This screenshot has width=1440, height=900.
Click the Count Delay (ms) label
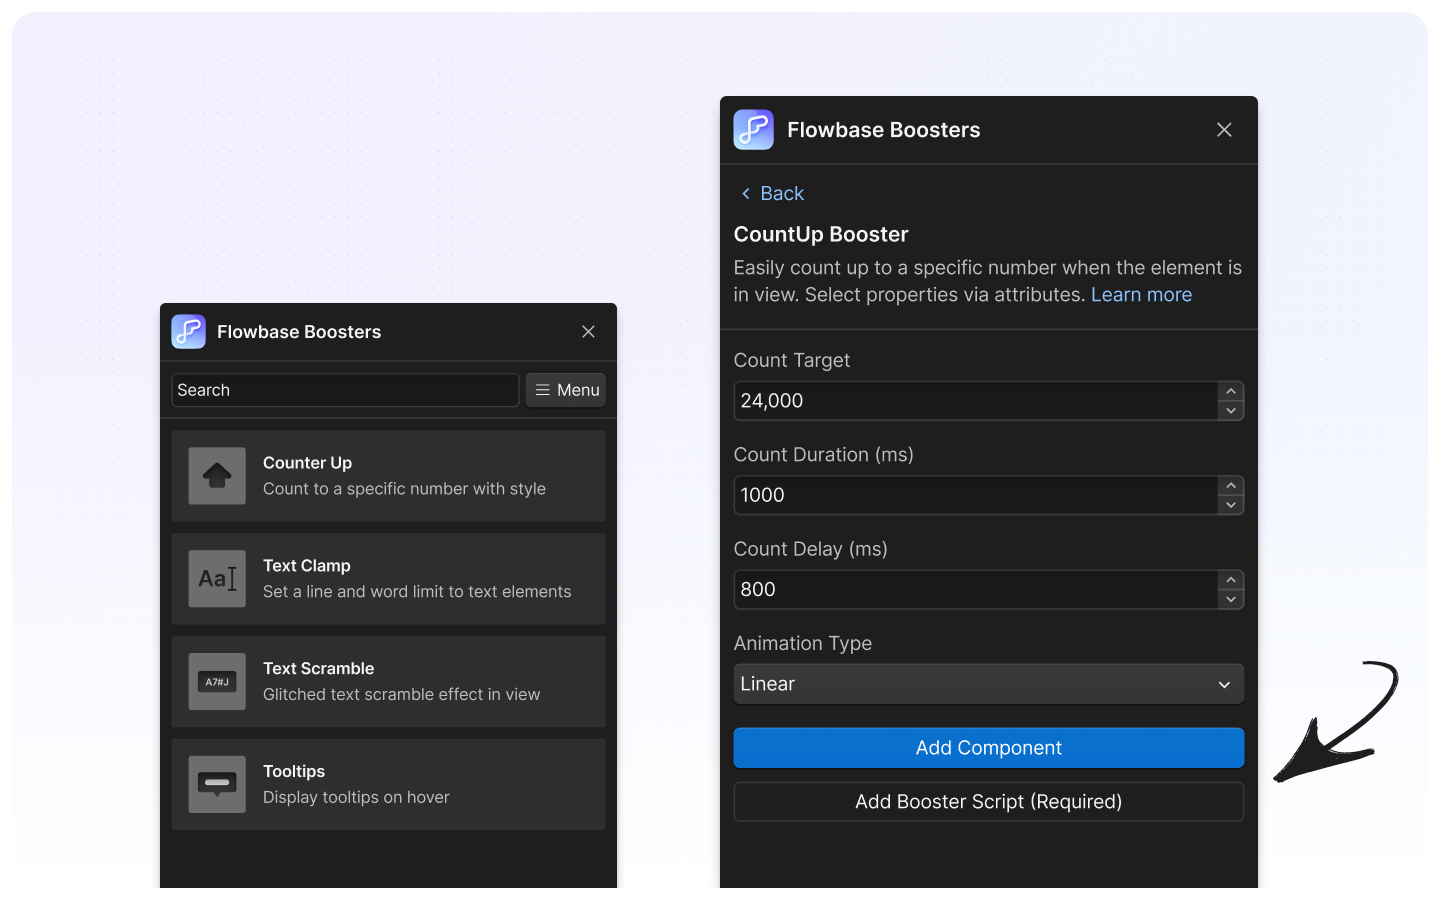(811, 549)
